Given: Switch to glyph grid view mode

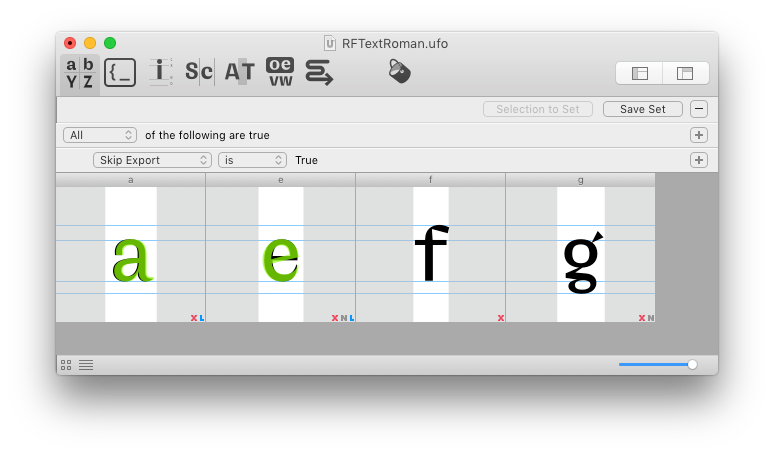Looking at the screenshot, I should [x=66, y=365].
